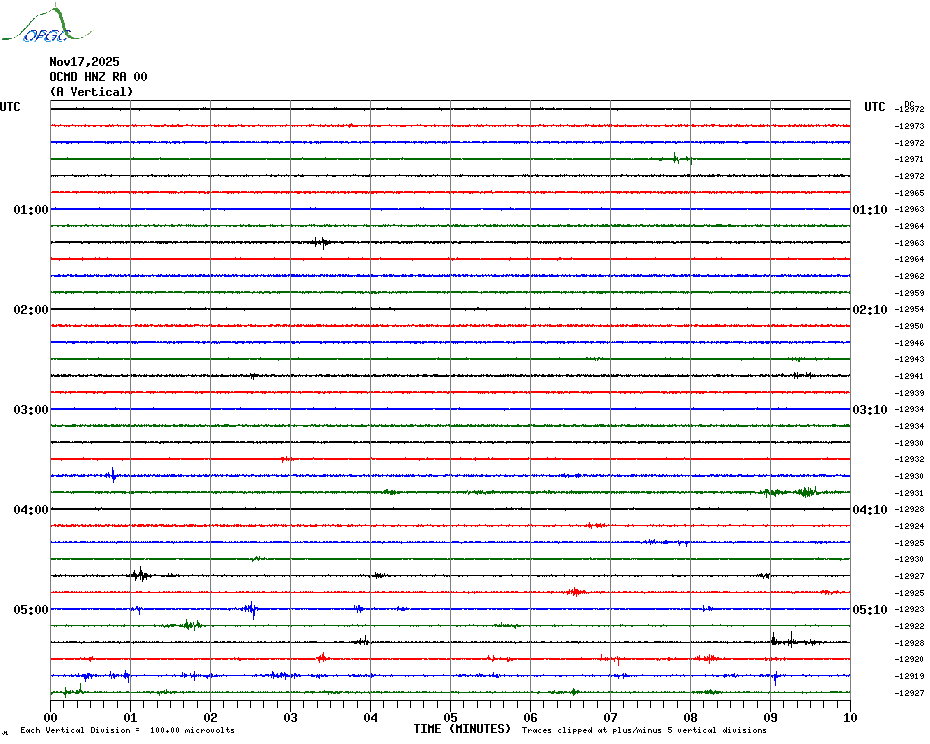Click the -12954 offset value on the right

click(910, 310)
